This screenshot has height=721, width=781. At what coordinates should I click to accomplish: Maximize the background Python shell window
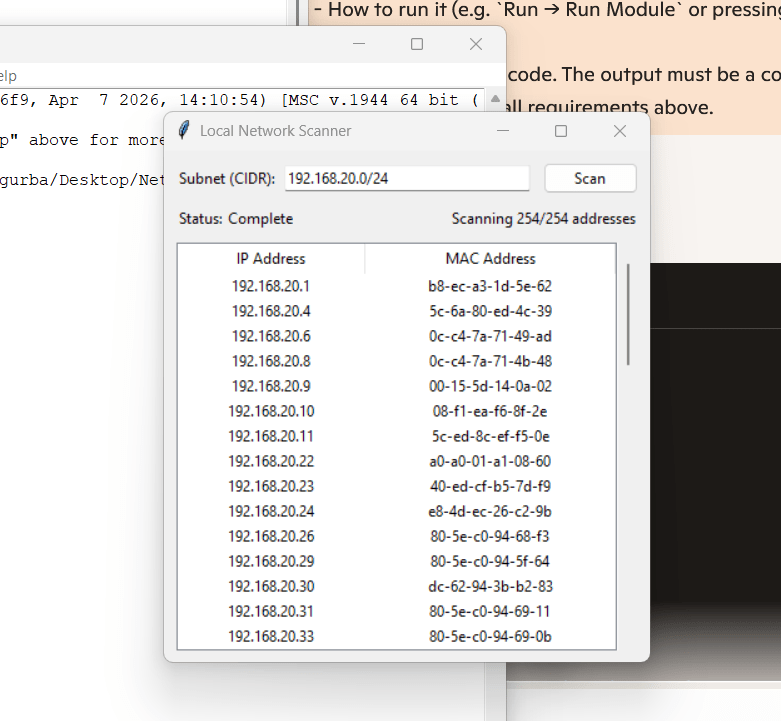[x=417, y=44]
